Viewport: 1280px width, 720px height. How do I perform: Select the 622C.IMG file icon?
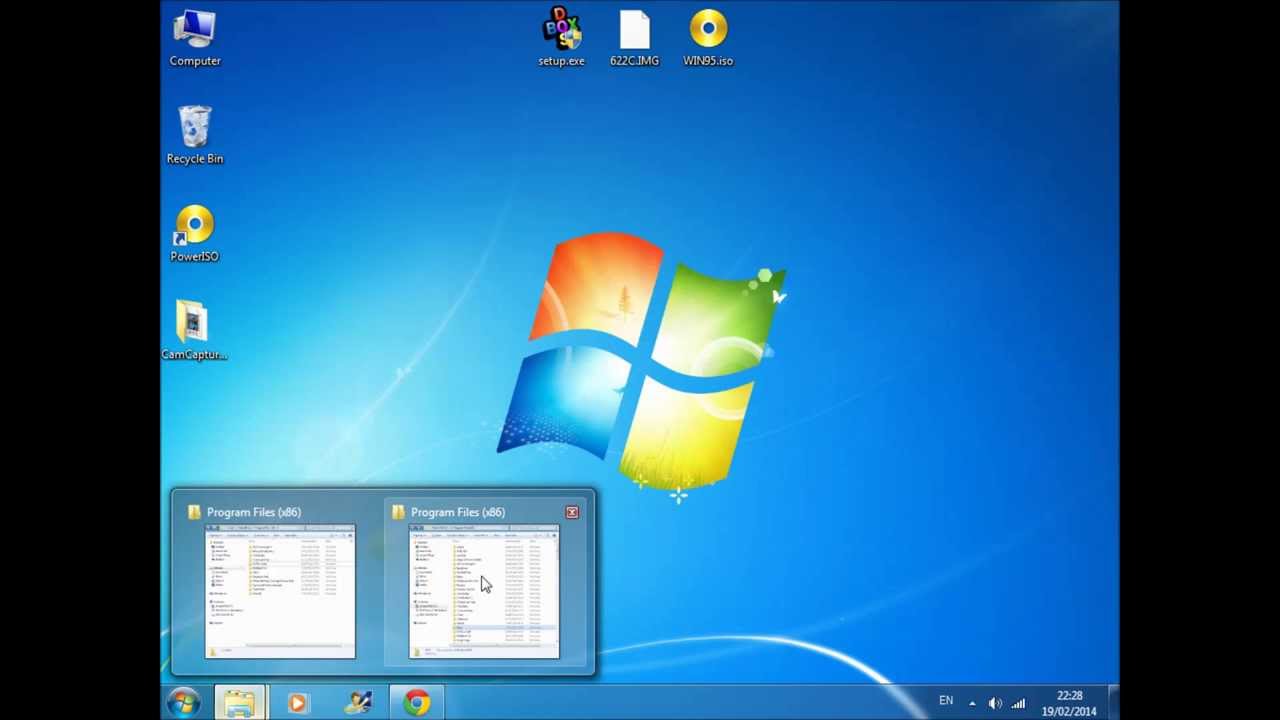tap(634, 38)
